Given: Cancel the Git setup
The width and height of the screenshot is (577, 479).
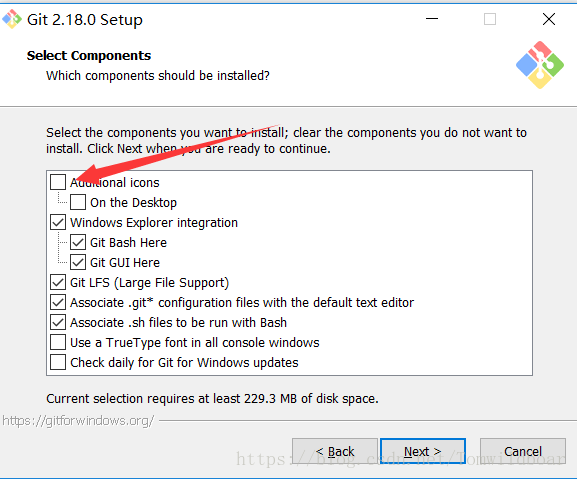Looking at the screenshot, I should [x=523, y=451].
